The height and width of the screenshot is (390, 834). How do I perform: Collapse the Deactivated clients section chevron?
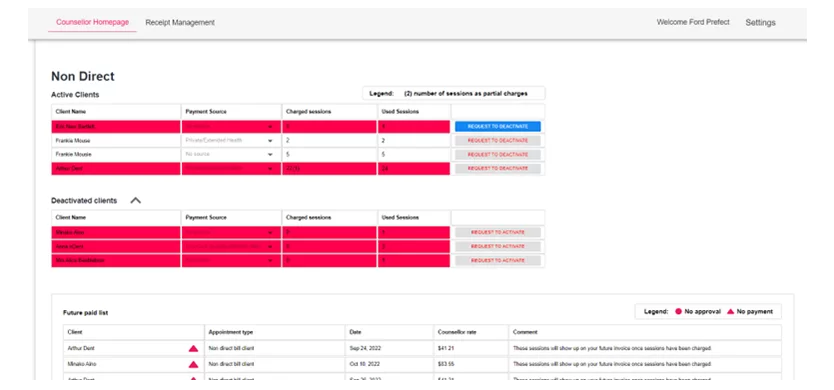(136, 201)
